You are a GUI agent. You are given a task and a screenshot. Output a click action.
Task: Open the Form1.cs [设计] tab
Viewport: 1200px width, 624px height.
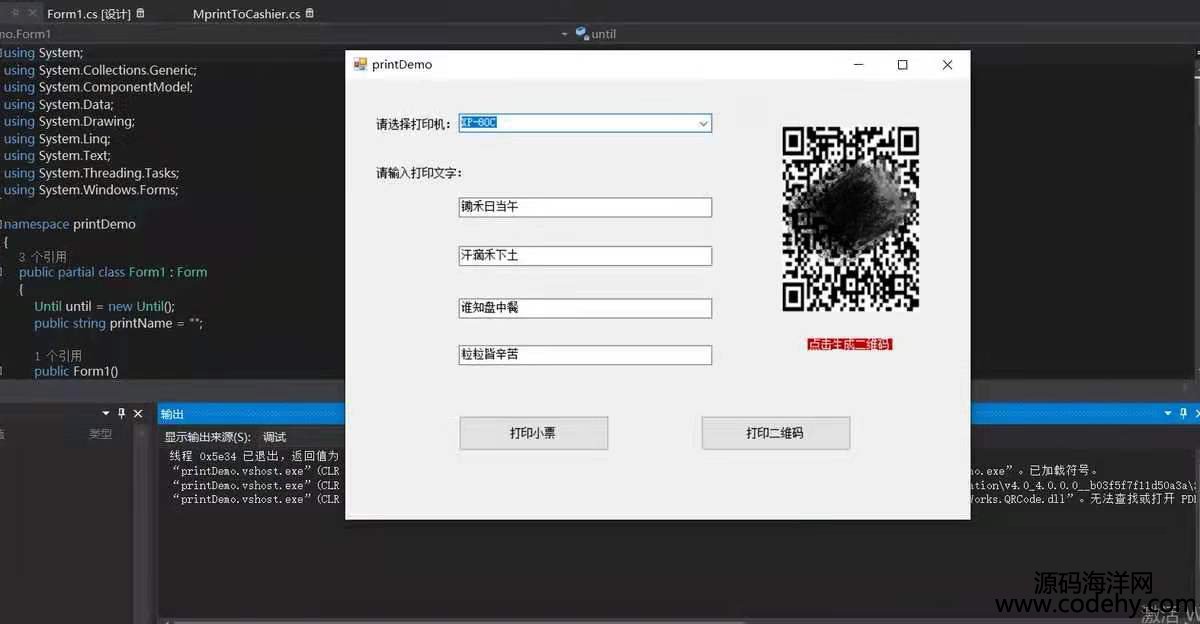click(x=89, y=14)
